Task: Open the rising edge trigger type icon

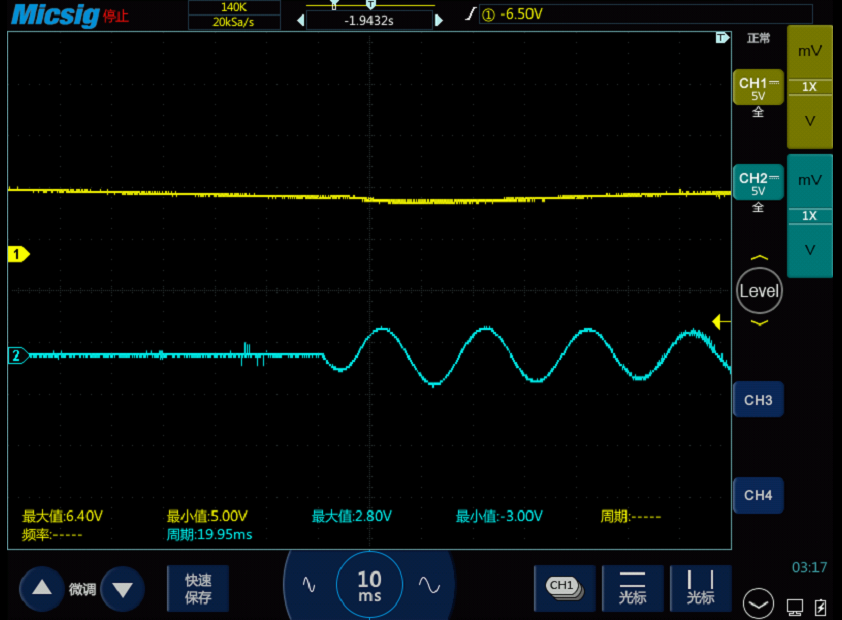Action: coord(470,13)
